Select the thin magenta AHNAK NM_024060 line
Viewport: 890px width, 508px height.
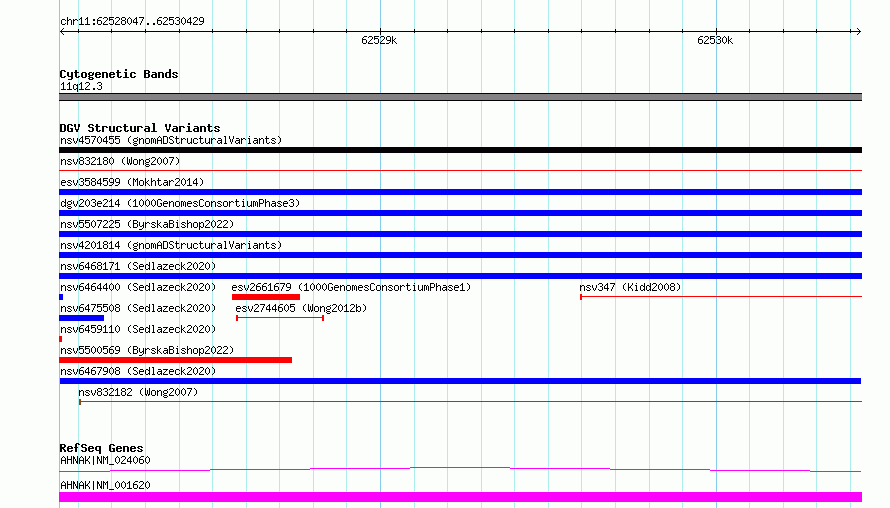(460, 469)
